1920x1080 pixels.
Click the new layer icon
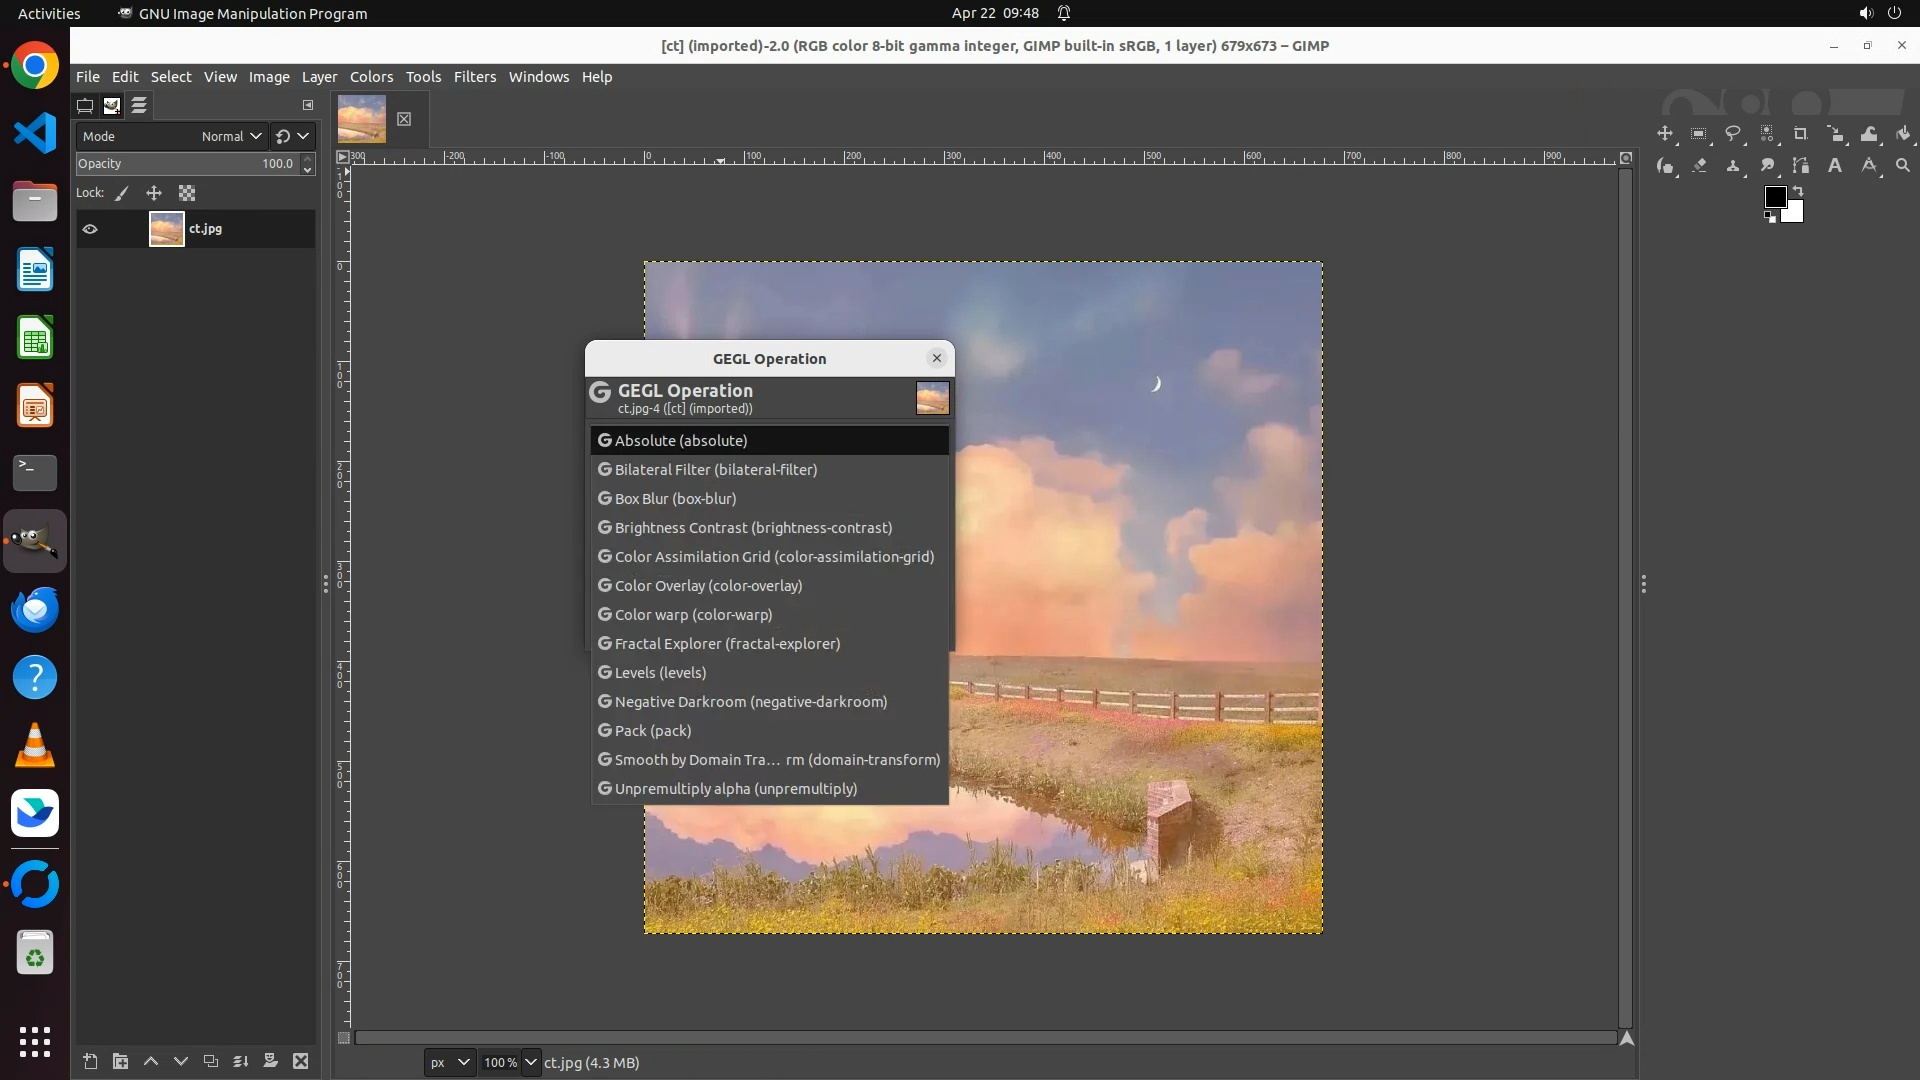click(90, 1061)
